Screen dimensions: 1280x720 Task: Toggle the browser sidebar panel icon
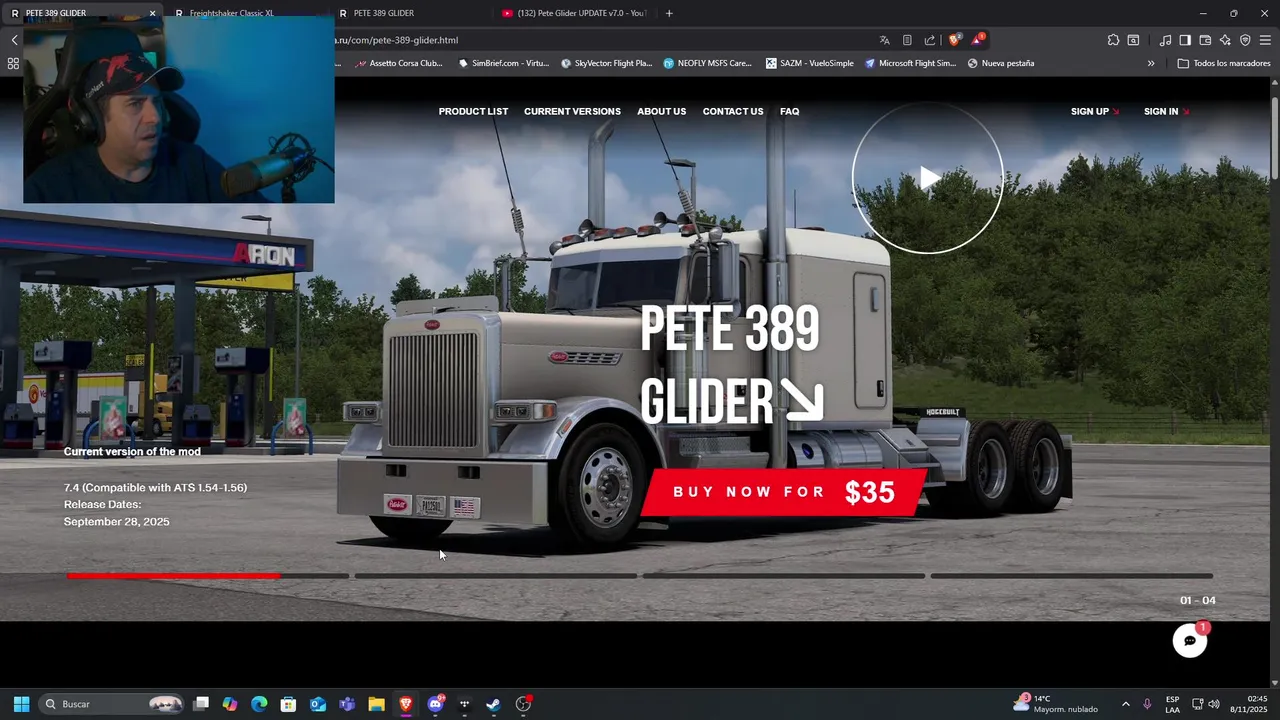1185,40
